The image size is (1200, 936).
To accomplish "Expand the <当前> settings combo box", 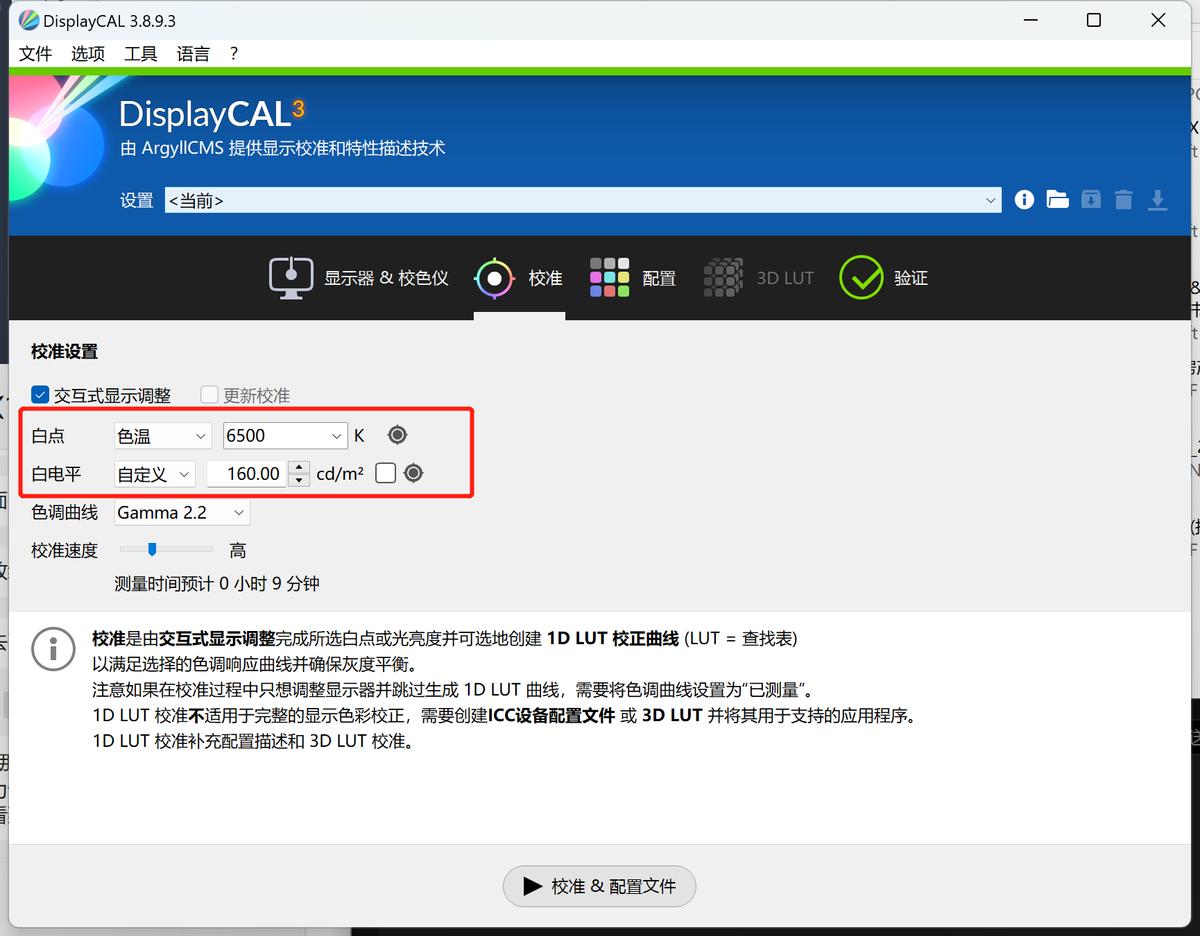I will click(x=990, y=199).
